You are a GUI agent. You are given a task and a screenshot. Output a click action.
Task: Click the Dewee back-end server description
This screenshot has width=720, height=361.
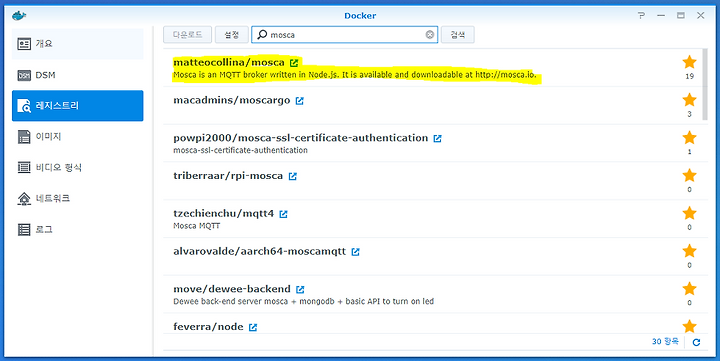(x=304, y=301)
